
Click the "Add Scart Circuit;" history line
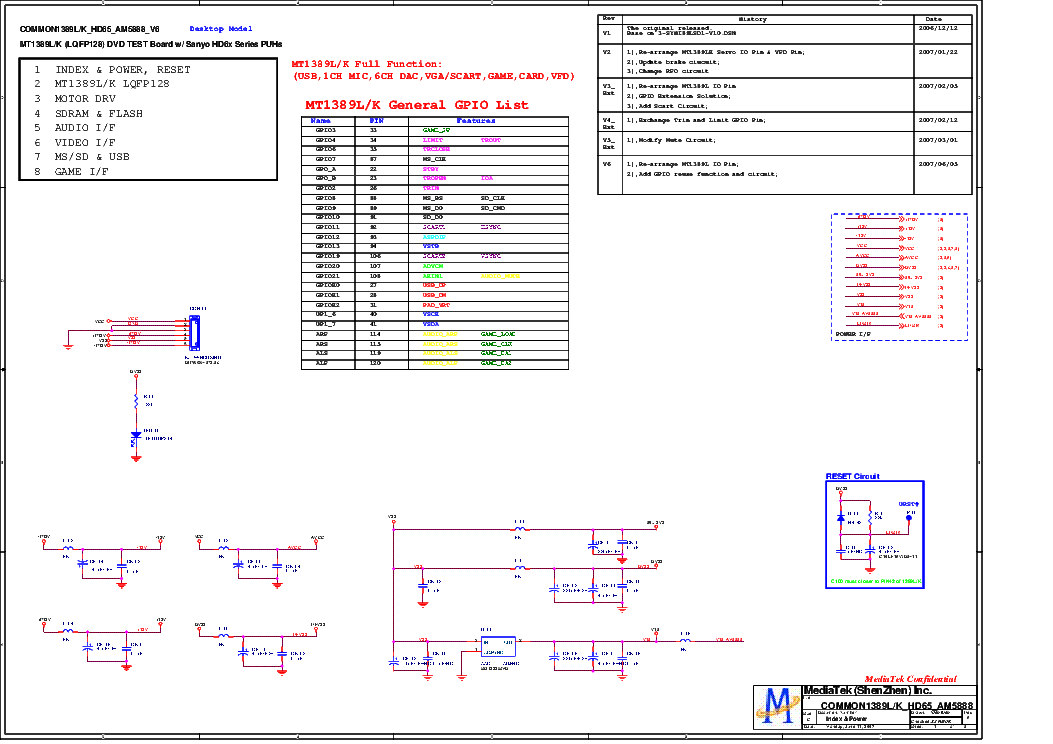(666, 106)
